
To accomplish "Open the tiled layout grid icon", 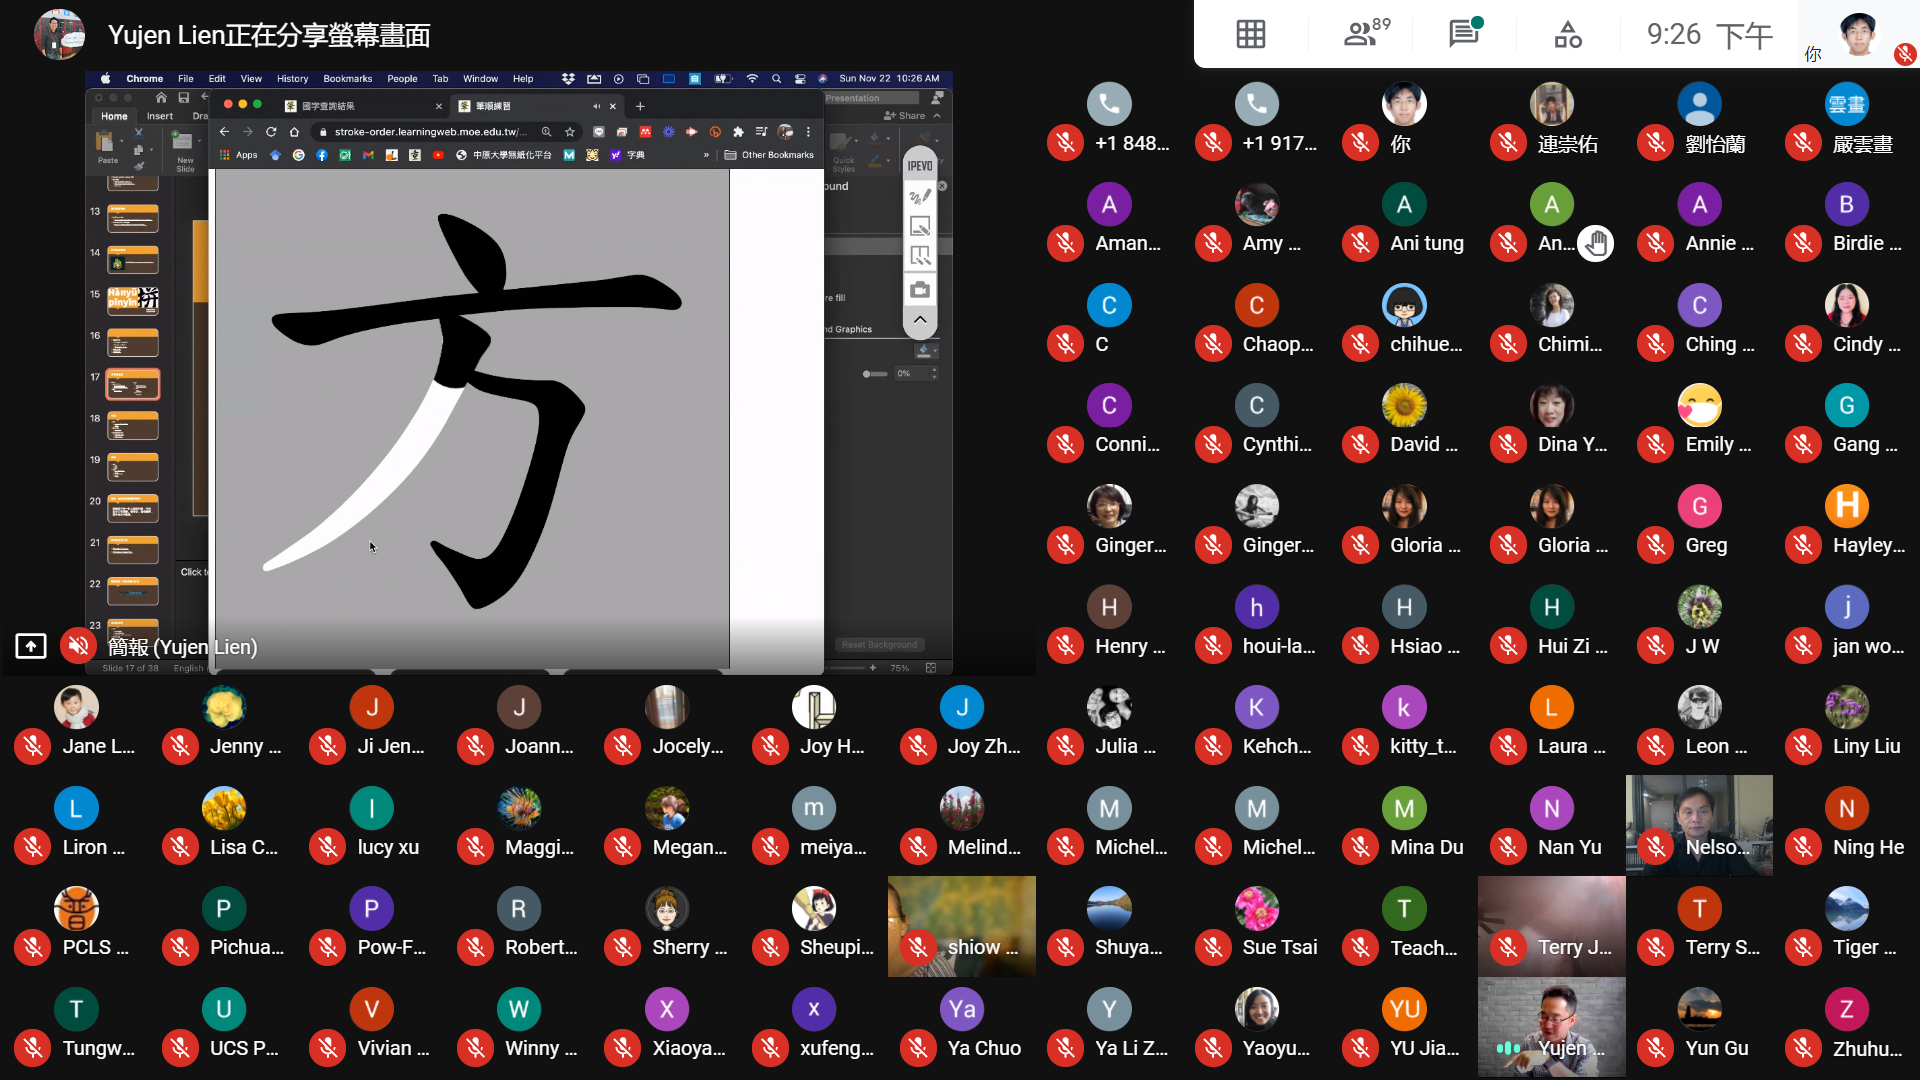I will pyautogui.click(x=1250, y=34).
